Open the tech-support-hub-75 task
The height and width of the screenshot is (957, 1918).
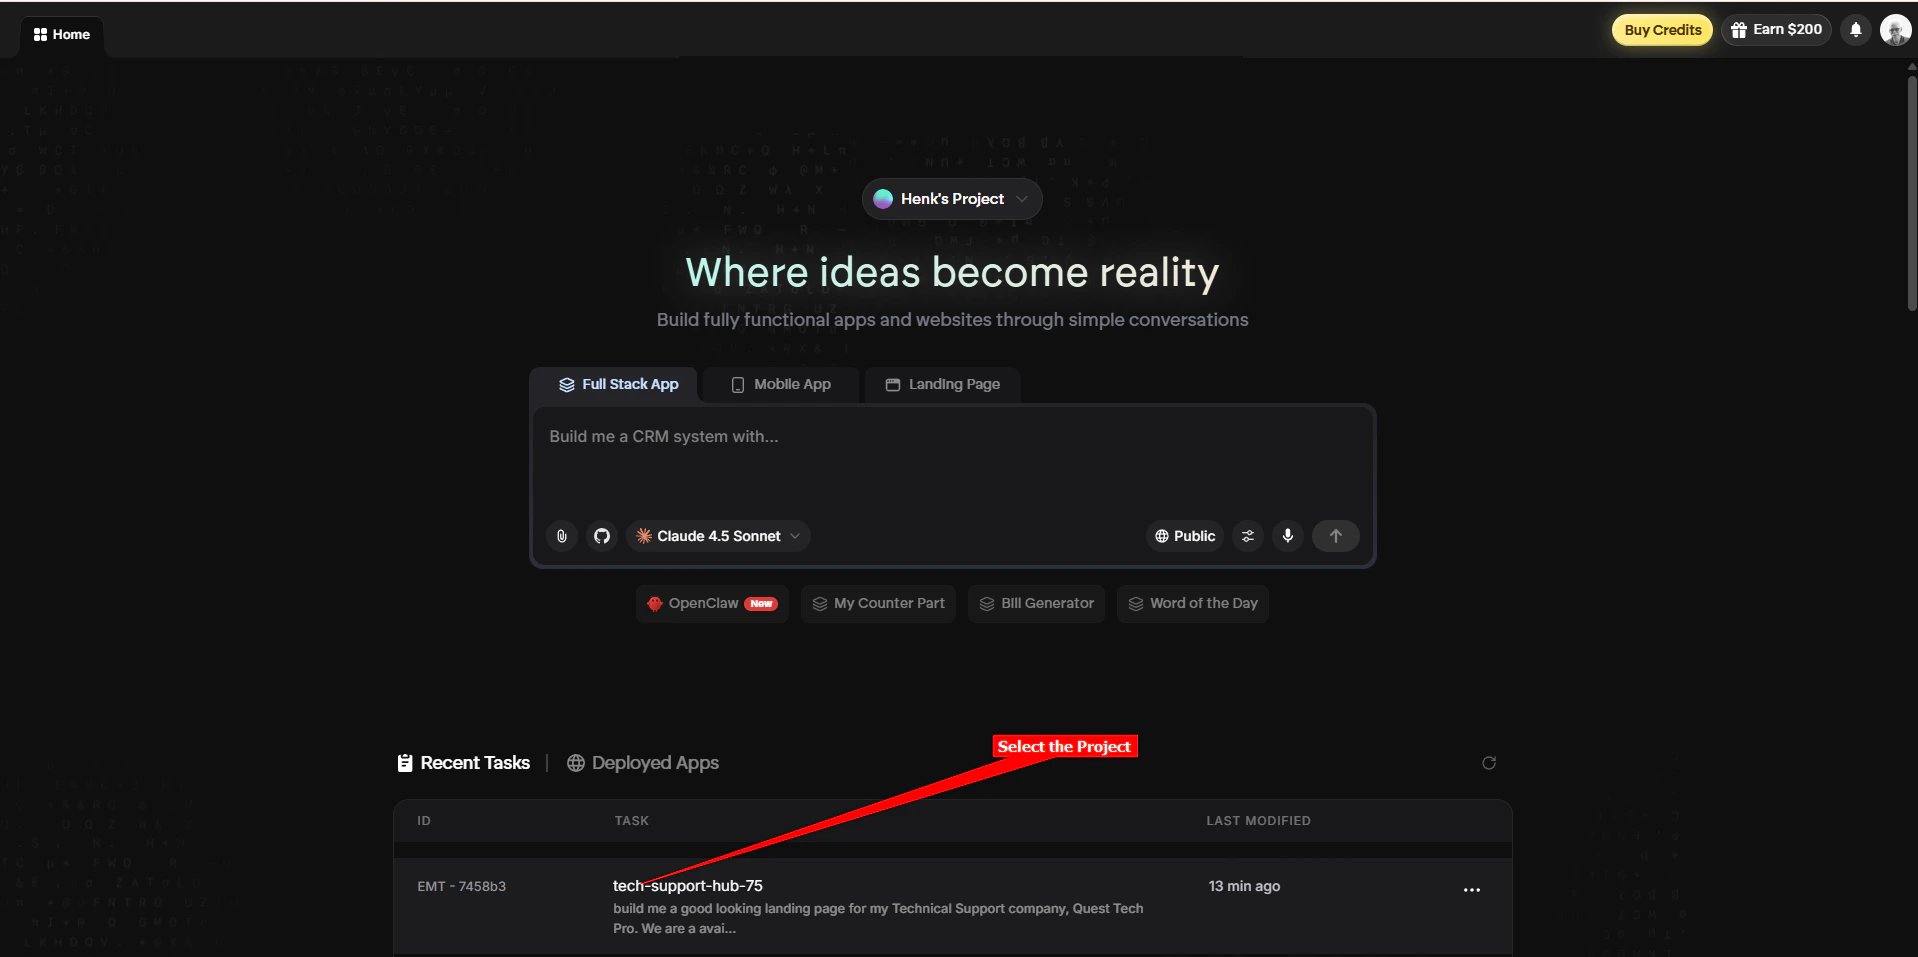tap(688, 886)
